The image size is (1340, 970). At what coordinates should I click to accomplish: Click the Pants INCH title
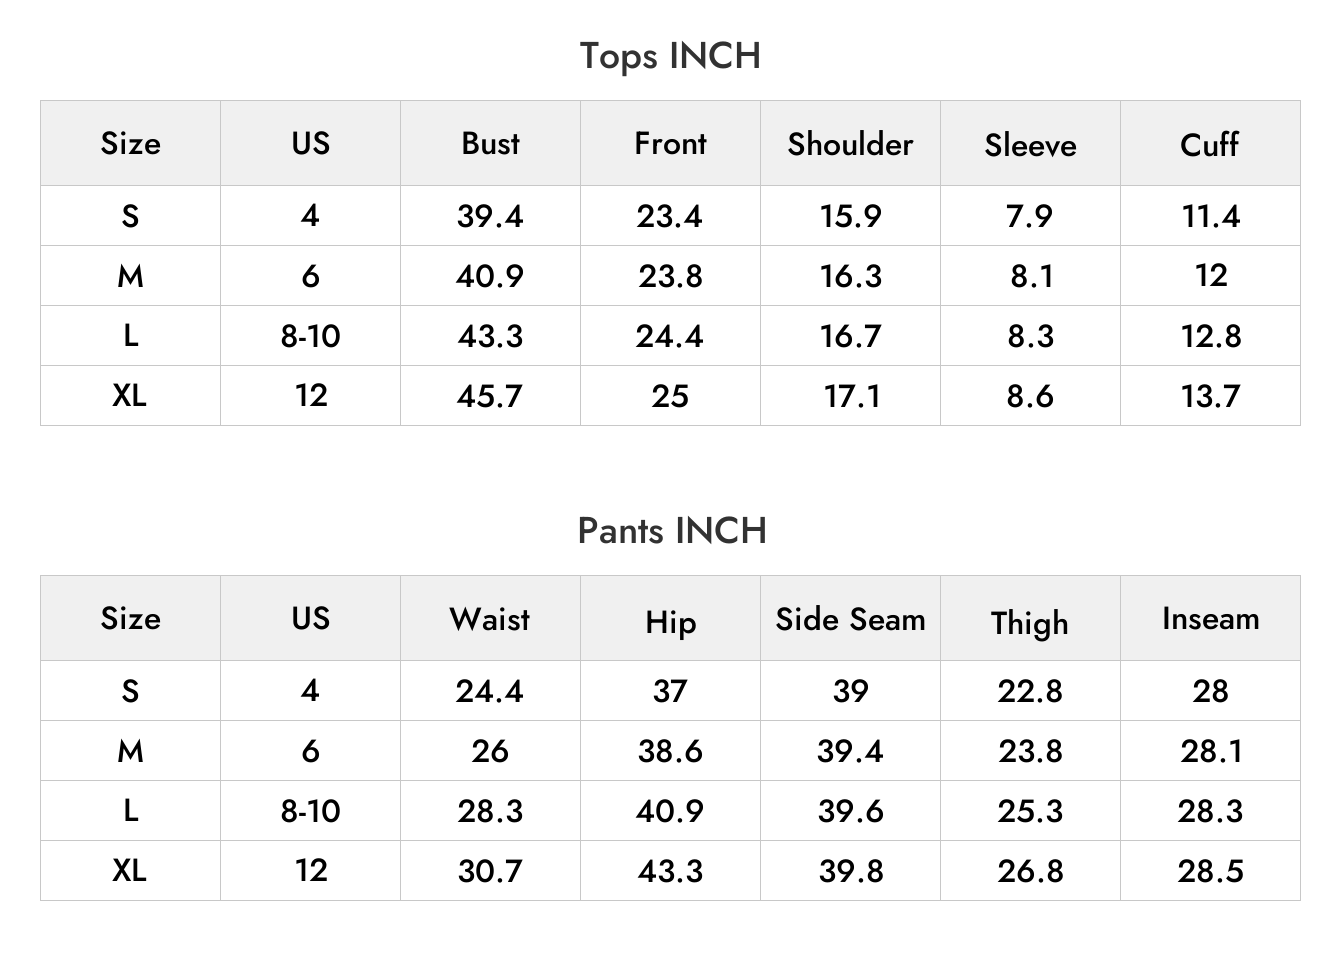pyautogui.click(x=672, y=530)
